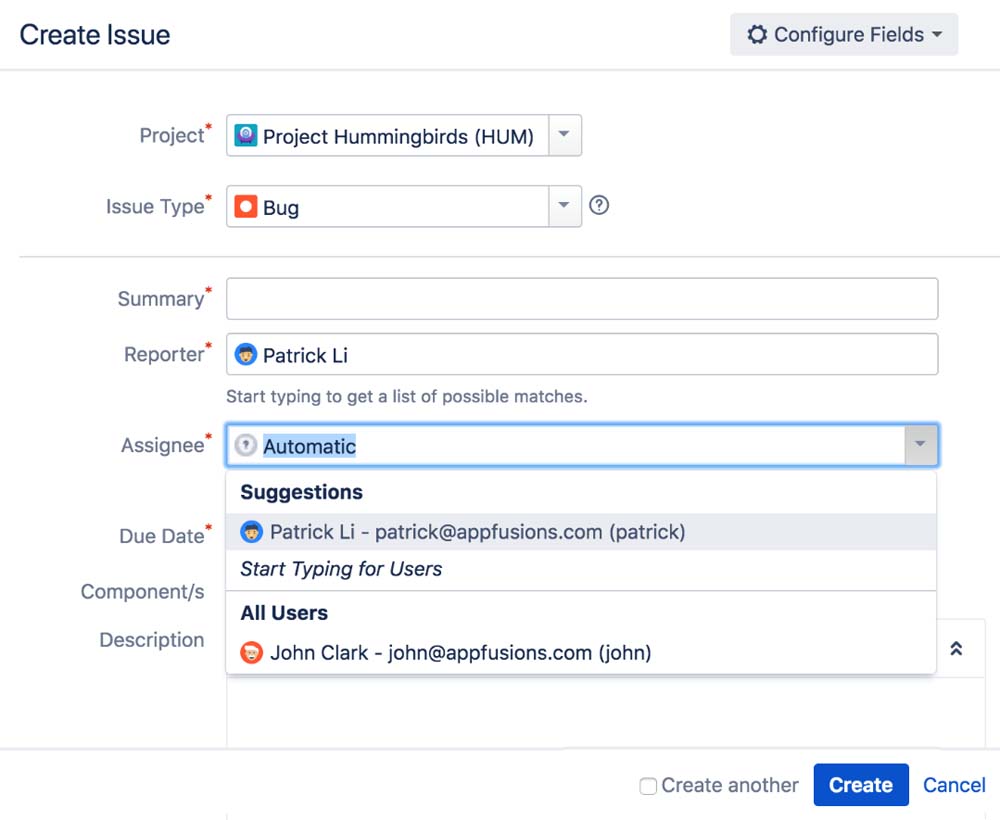Viewport: 1000px width, 820px height.
Task: Click the Automatic assignee avatar icon
Action: (245, 446)
